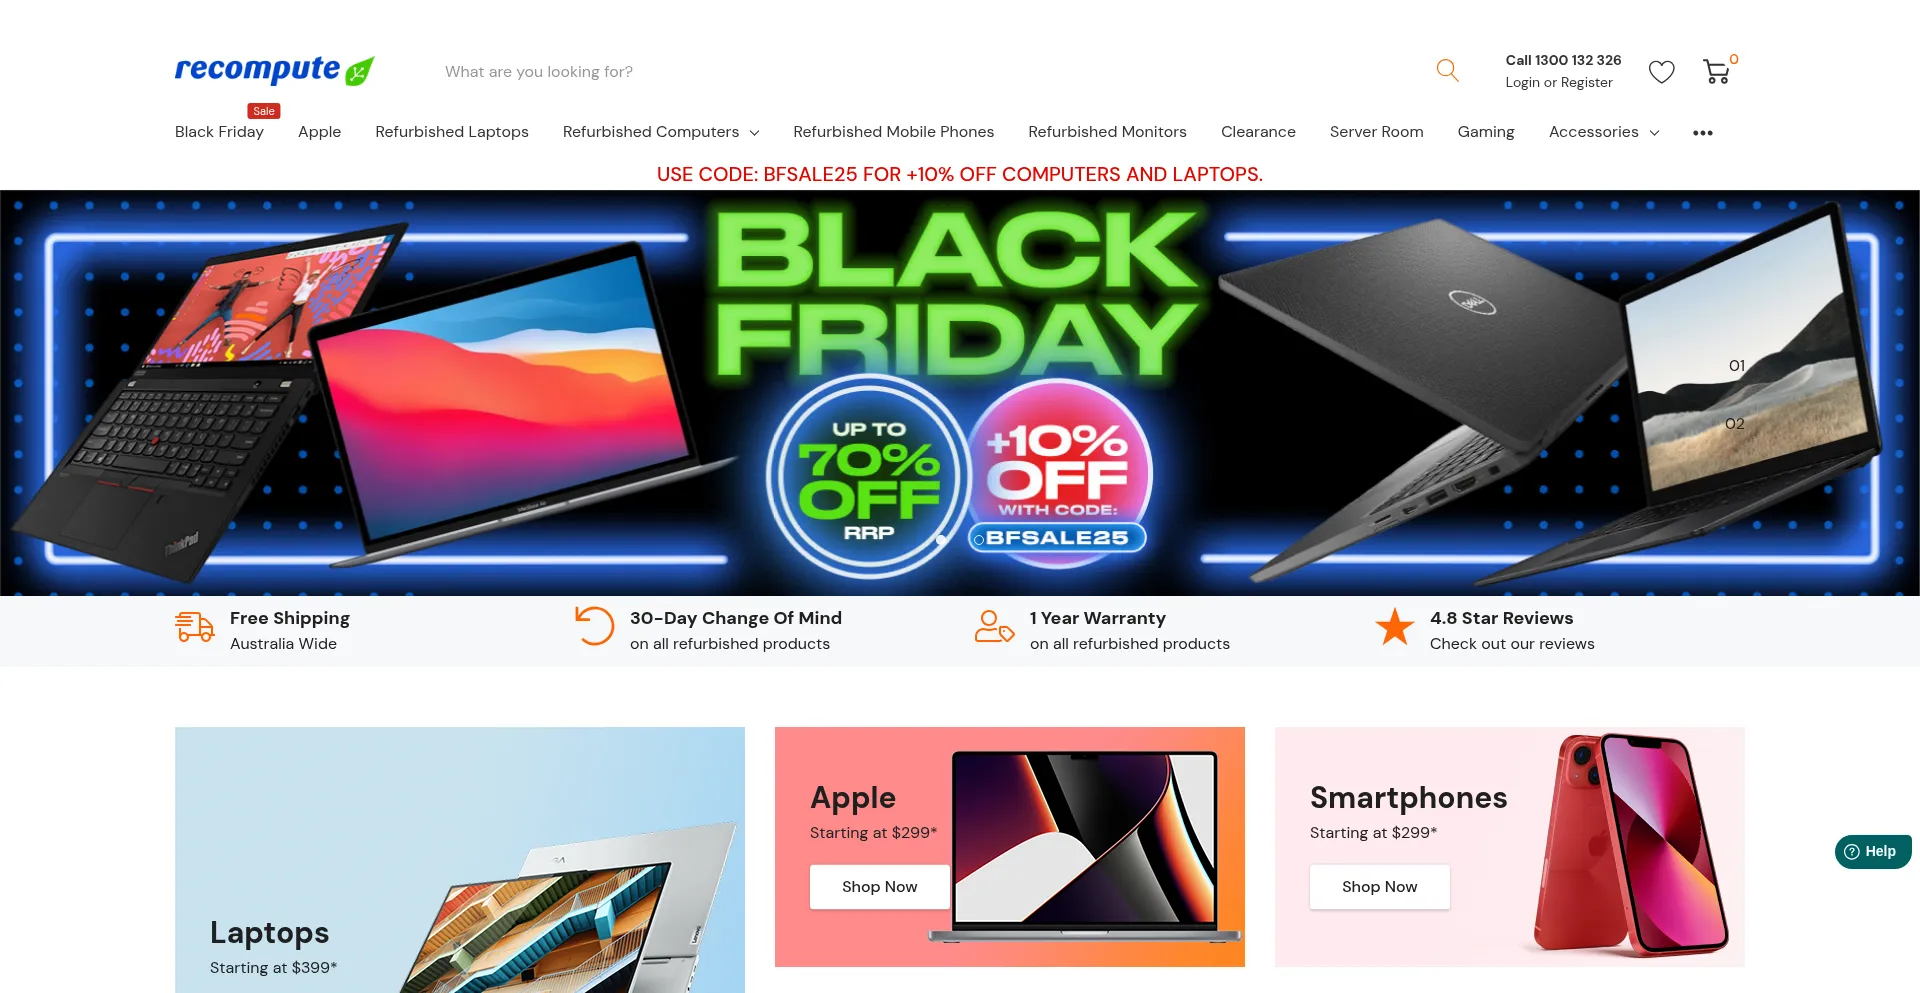Click Shop Now under Smartphones
The height and width of the screenshot is (993, 1920).
1379,887
